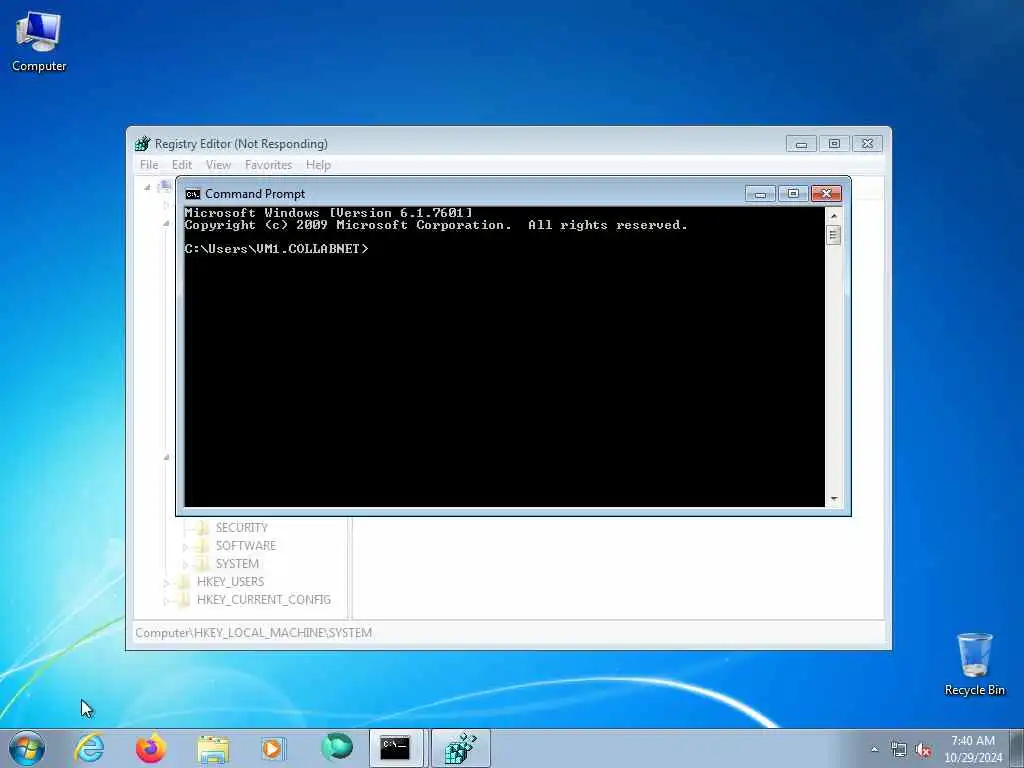The image size is (1024, 768).
Task: Click the "Microsoft Windows [Version 6.1.7601]" line
Action: coord(328,213)
